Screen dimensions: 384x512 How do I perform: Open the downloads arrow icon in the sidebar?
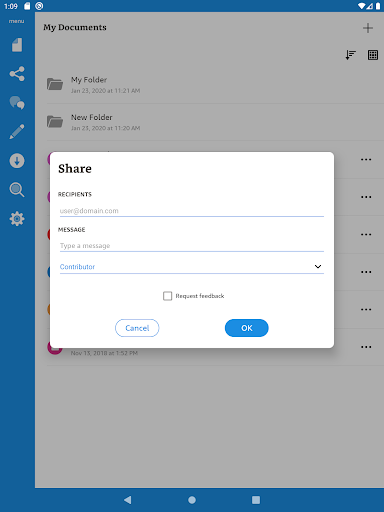click(x=17, y=161)
